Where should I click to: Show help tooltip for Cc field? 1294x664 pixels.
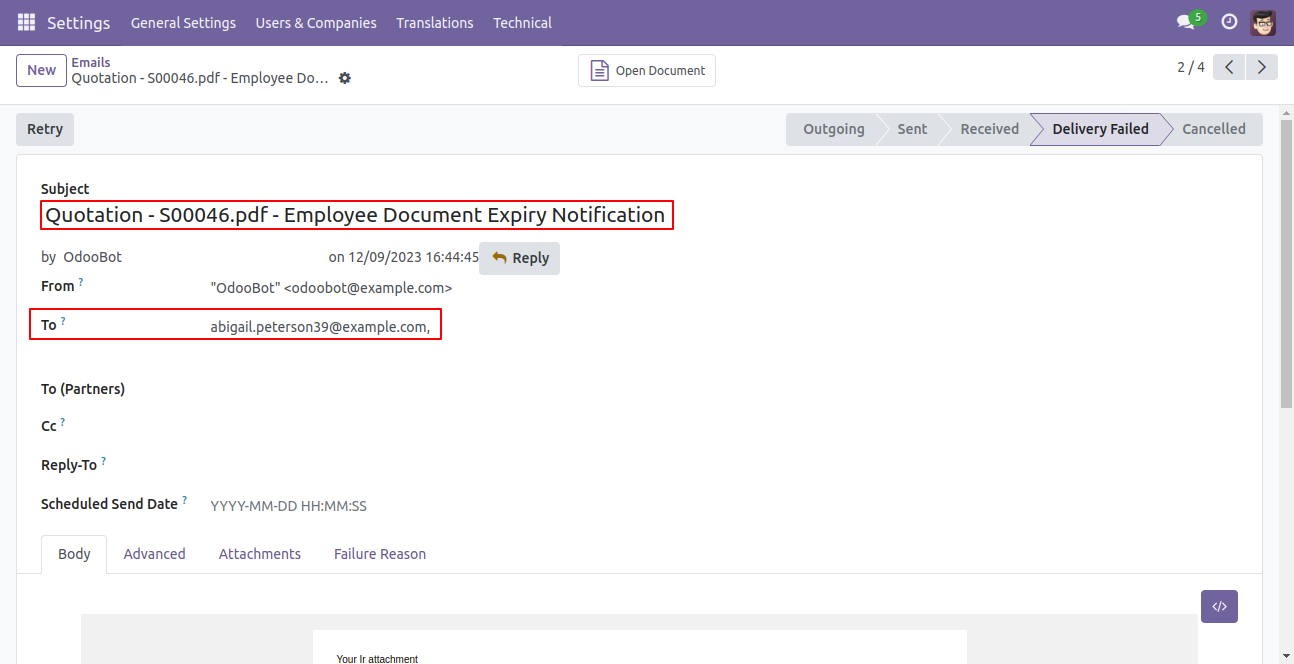62,423
